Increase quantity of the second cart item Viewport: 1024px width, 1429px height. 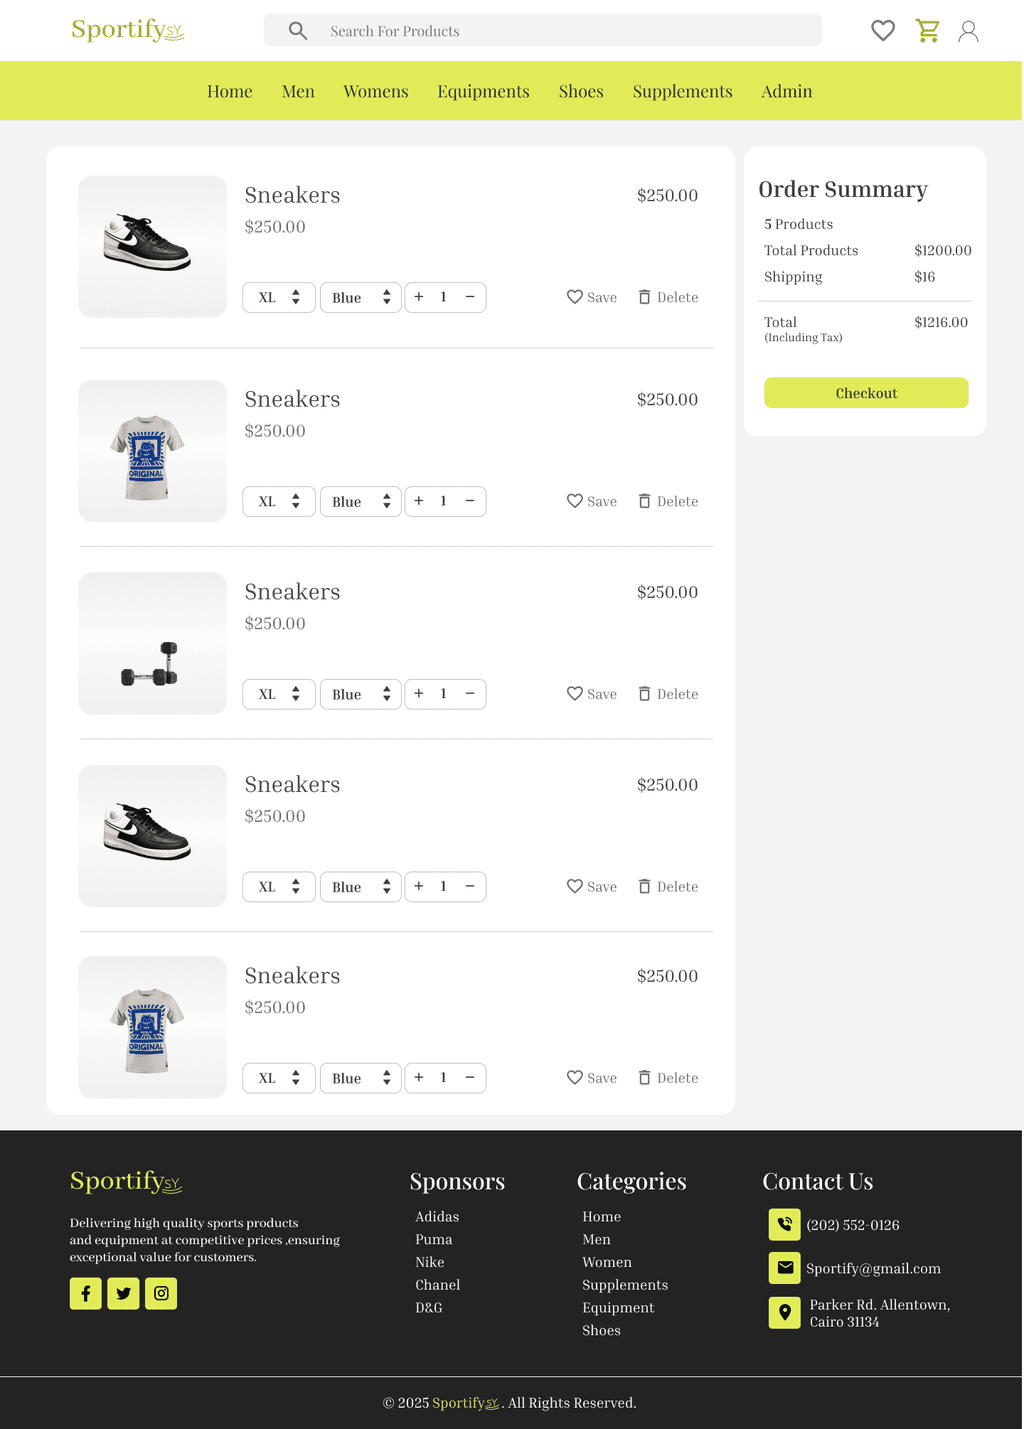click(x=419, y=501)
